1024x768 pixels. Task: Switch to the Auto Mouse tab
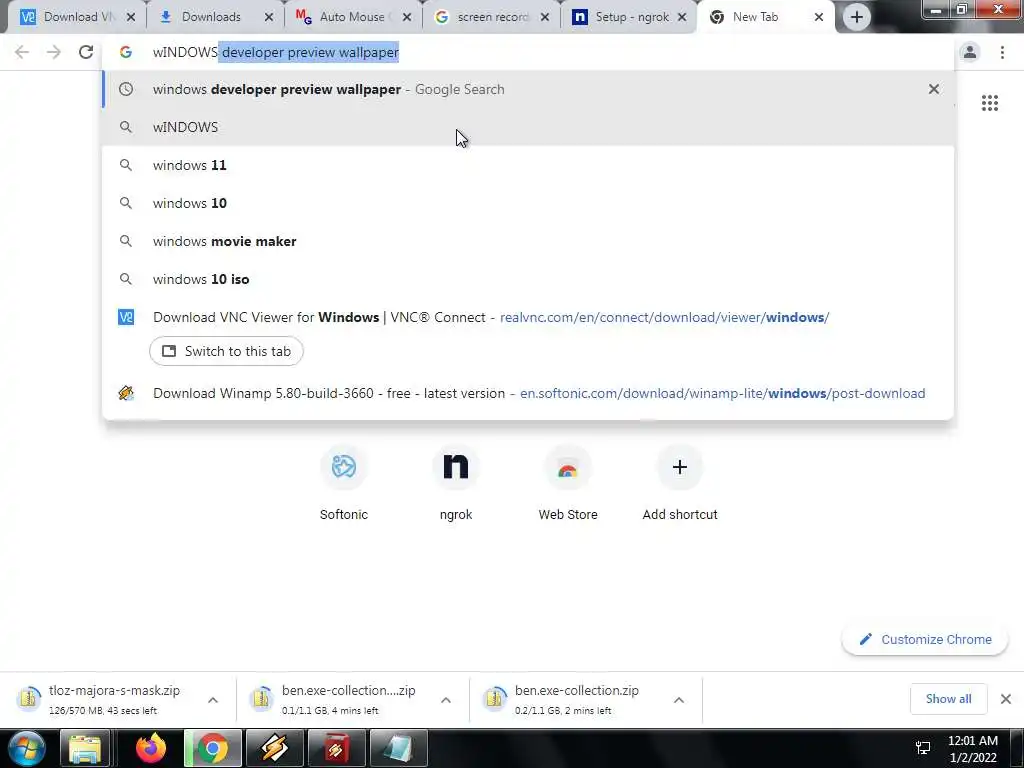351,17
